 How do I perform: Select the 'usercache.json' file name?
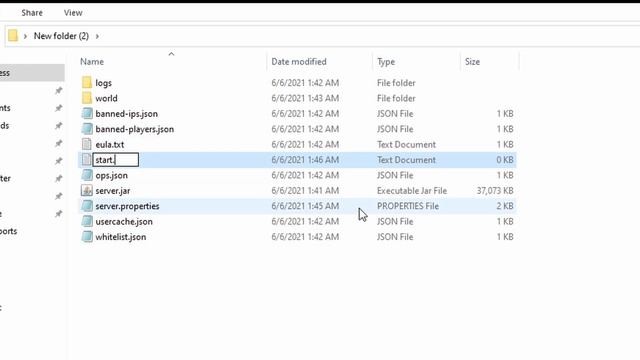tap(124, 222)
